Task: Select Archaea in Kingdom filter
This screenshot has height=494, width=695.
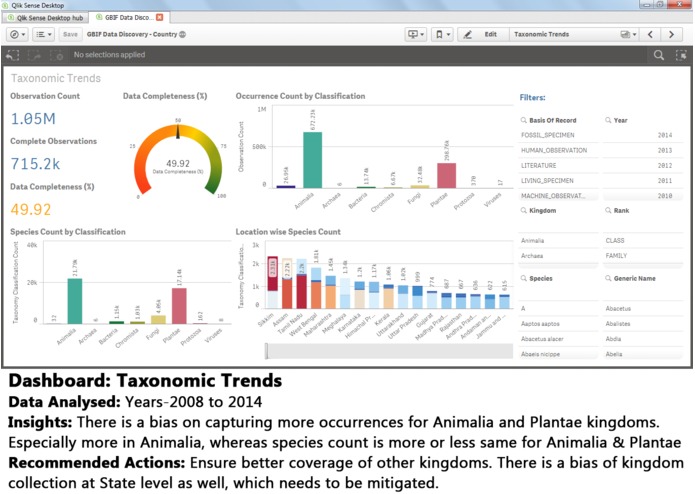Action: (558, 256)
